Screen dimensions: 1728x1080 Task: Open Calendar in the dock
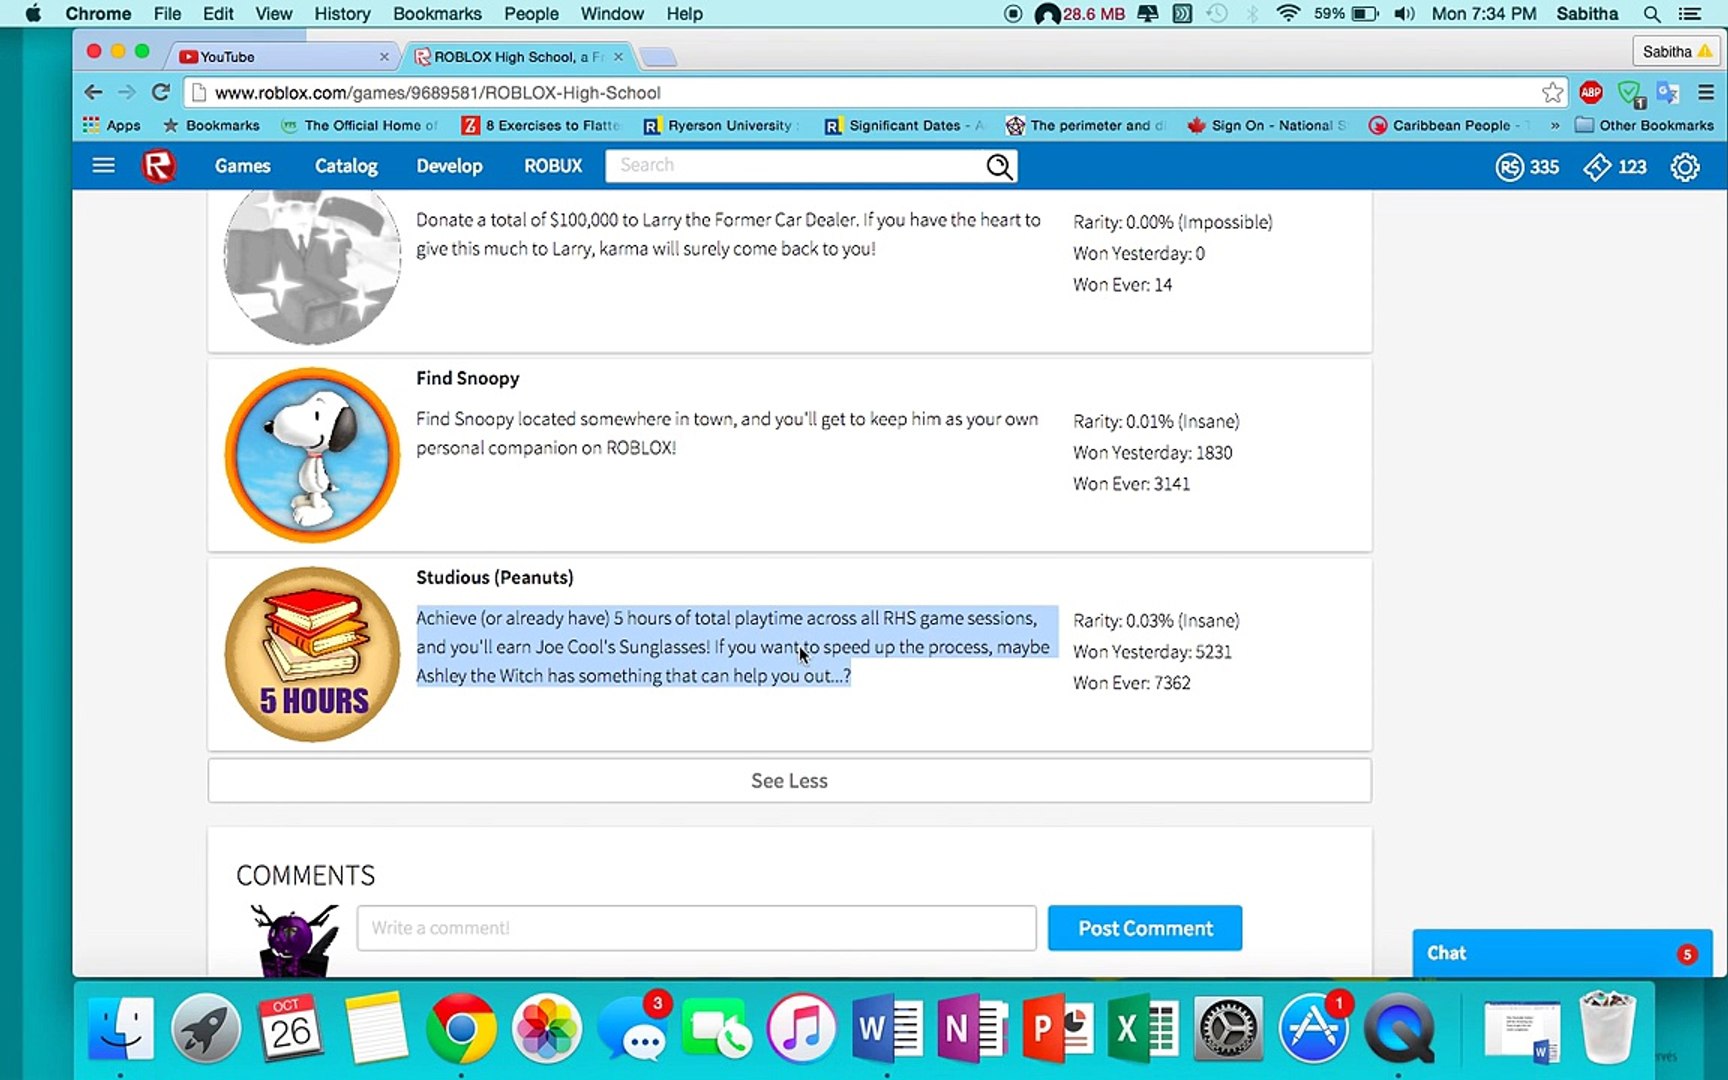291,1028
